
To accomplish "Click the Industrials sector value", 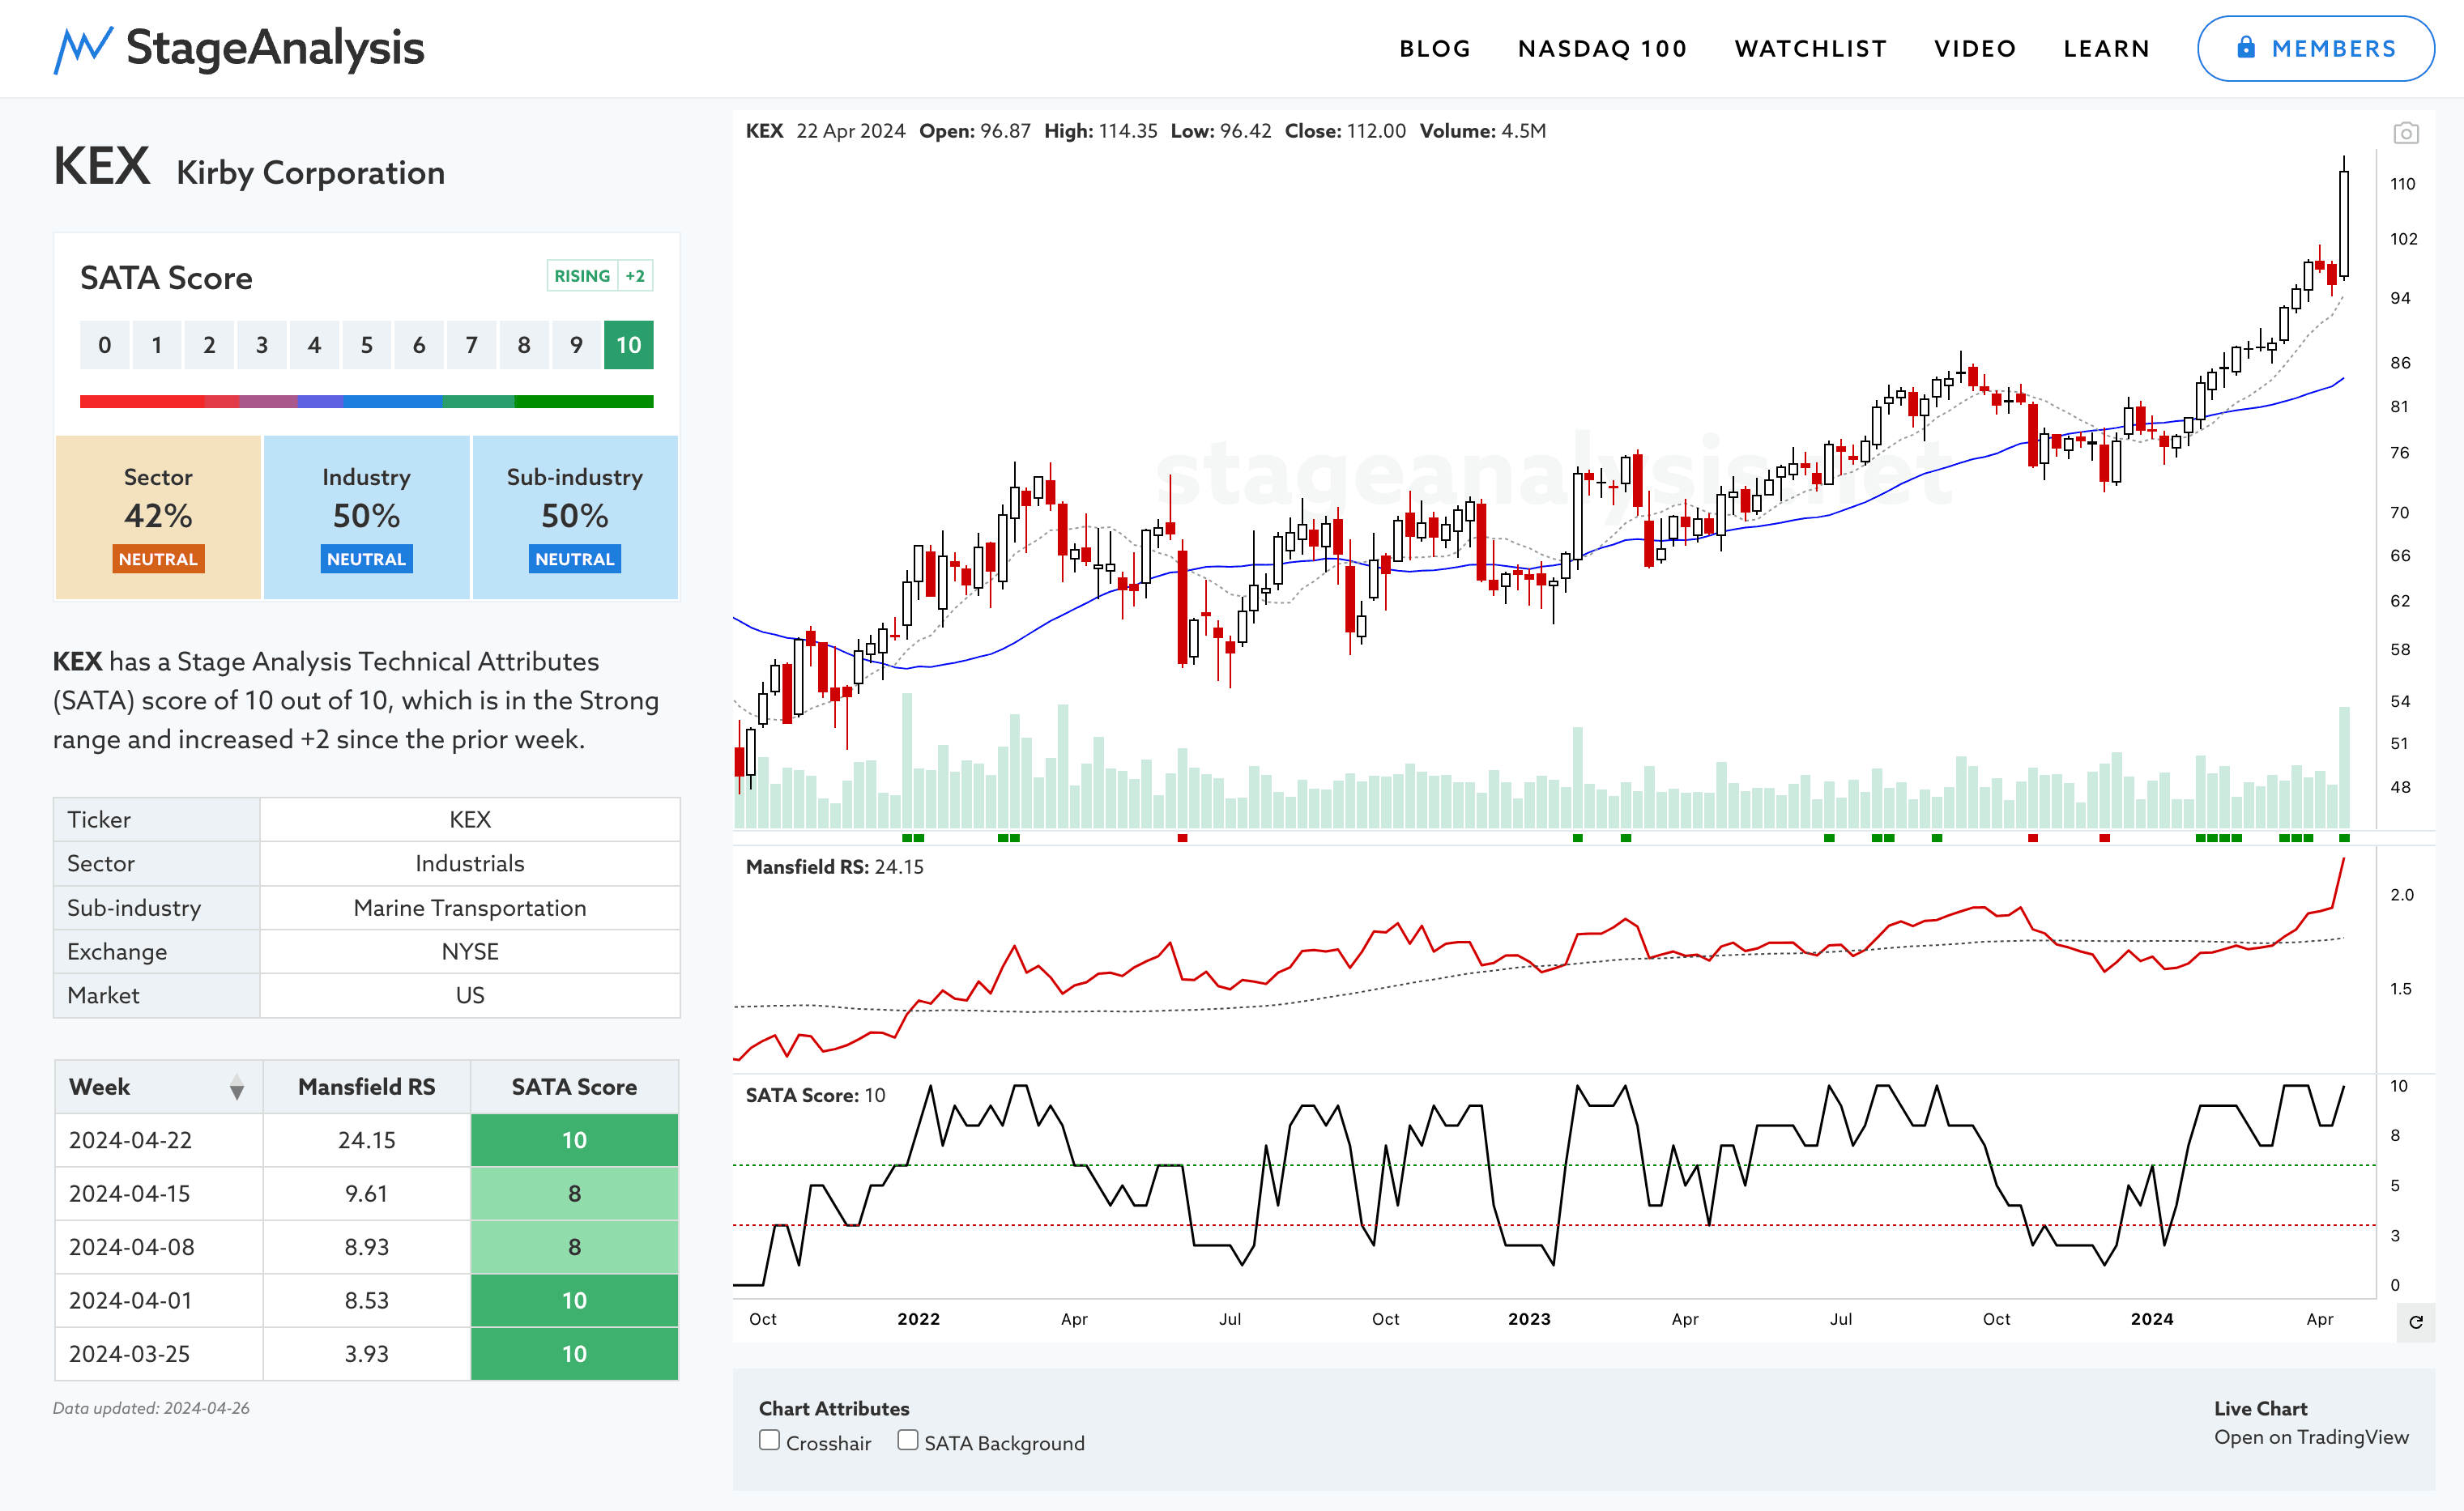I will click(x=470, y=864).
